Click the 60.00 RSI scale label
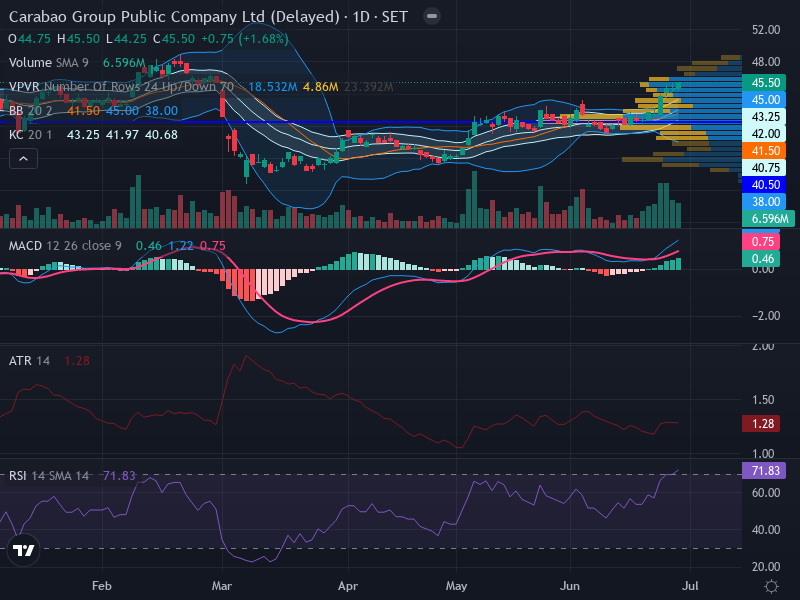Image resolution: width=800 pixels, height=600 pixels. click(766, 493)
